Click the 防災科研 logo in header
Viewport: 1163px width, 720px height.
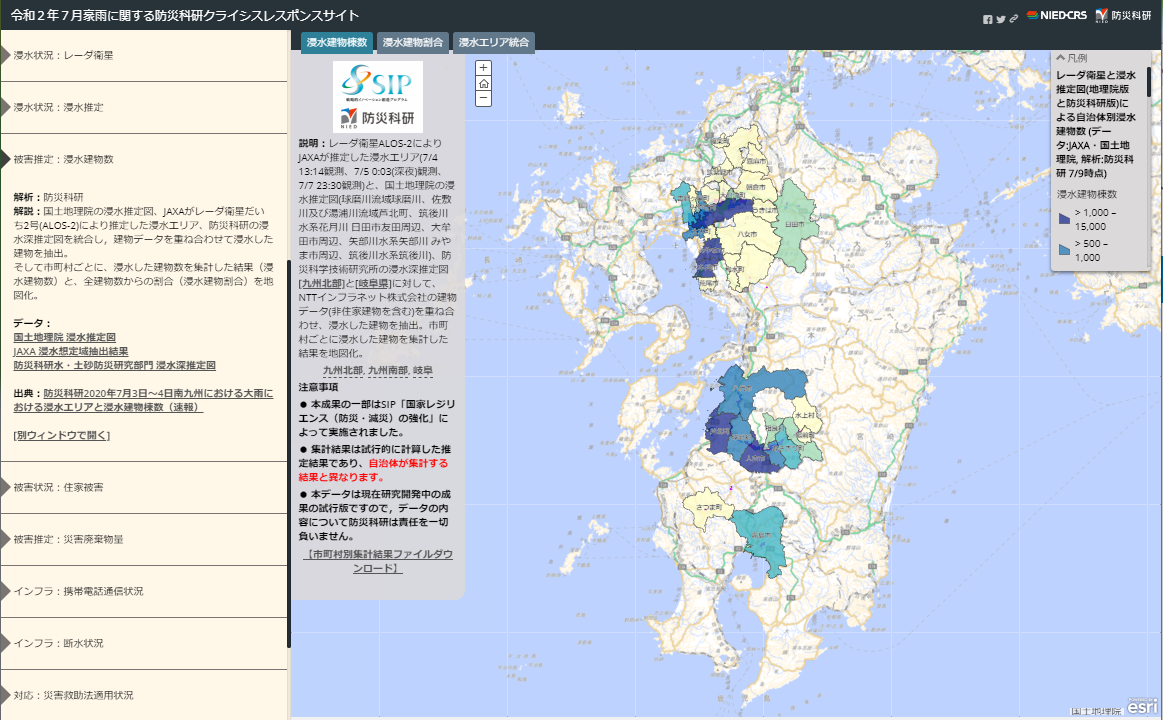coord(1124,16)
